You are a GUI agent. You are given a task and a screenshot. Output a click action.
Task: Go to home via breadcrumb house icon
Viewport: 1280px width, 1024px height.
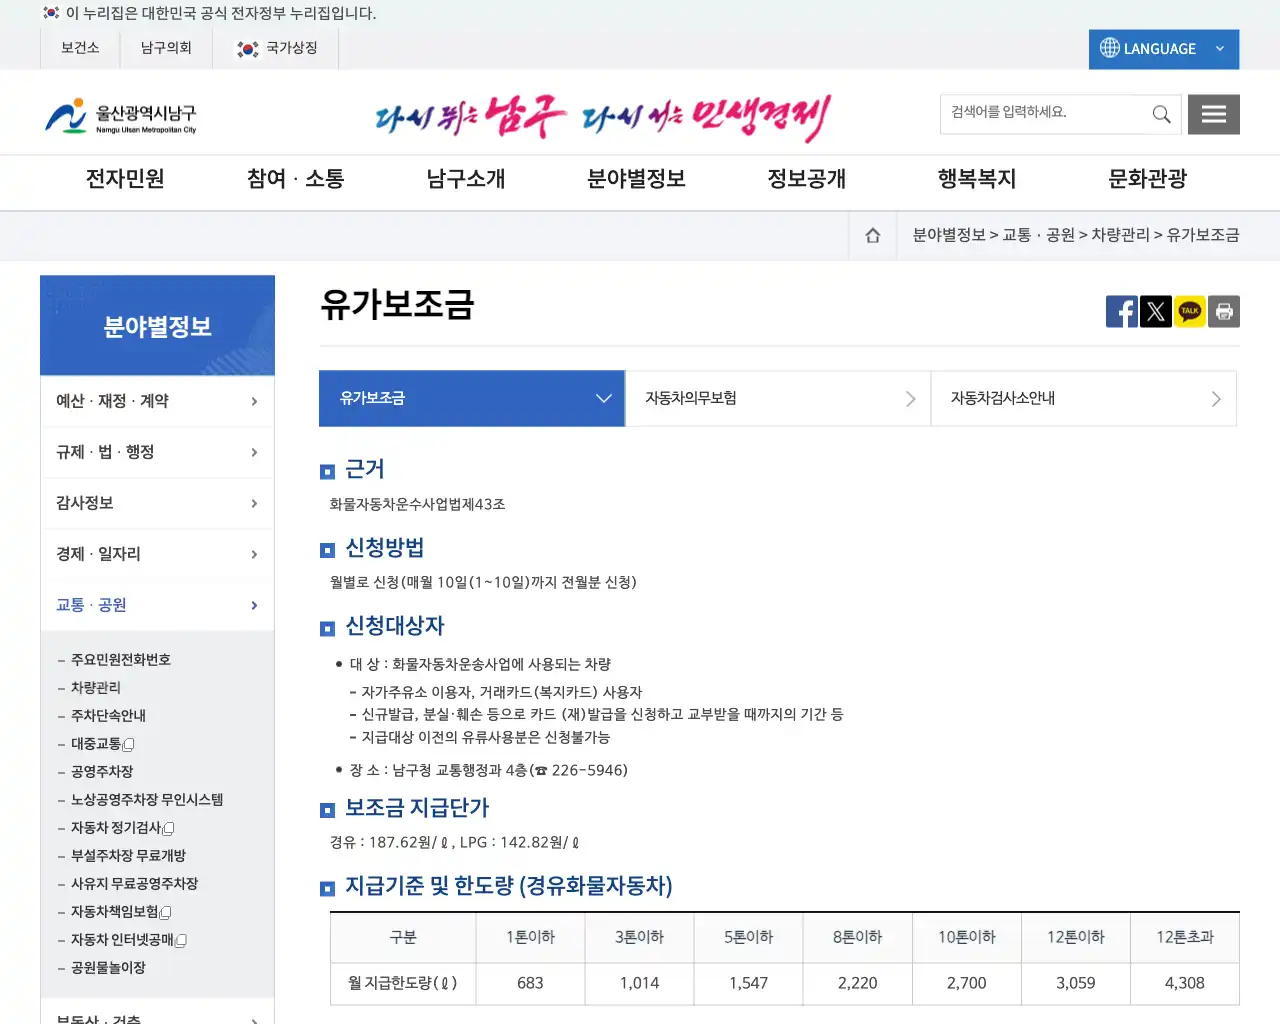[873, 235]
